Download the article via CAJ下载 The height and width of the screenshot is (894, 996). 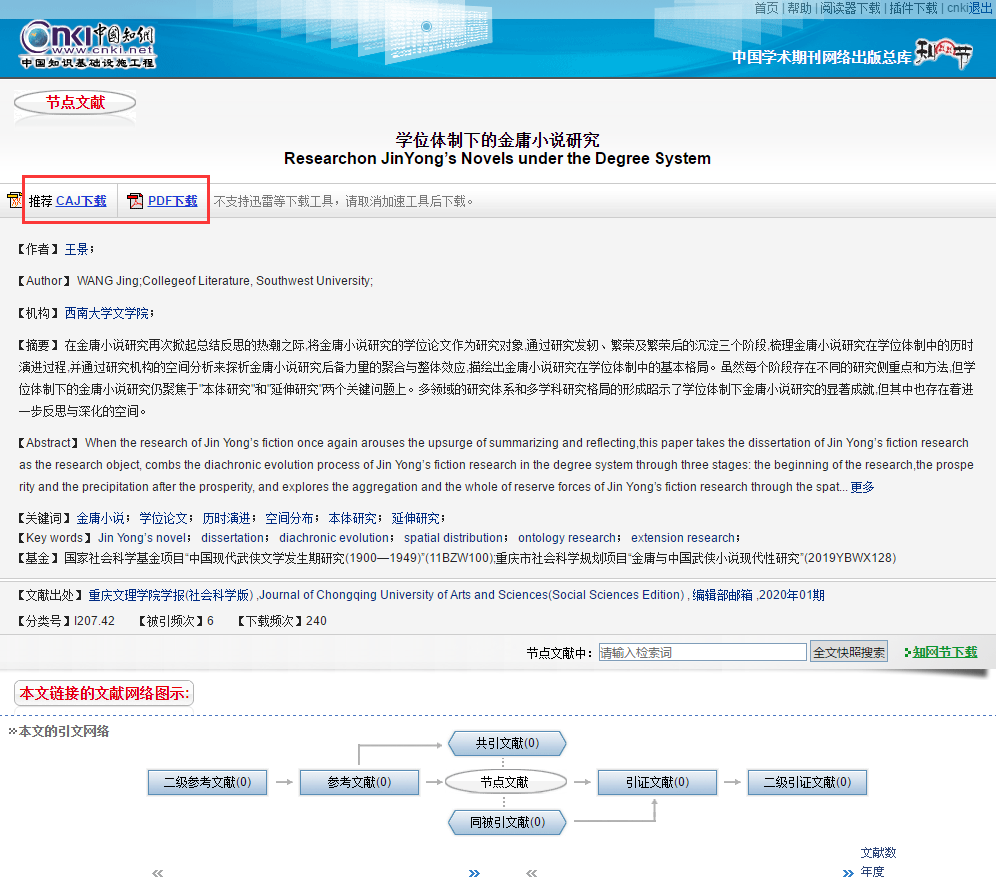click(80, 200)
